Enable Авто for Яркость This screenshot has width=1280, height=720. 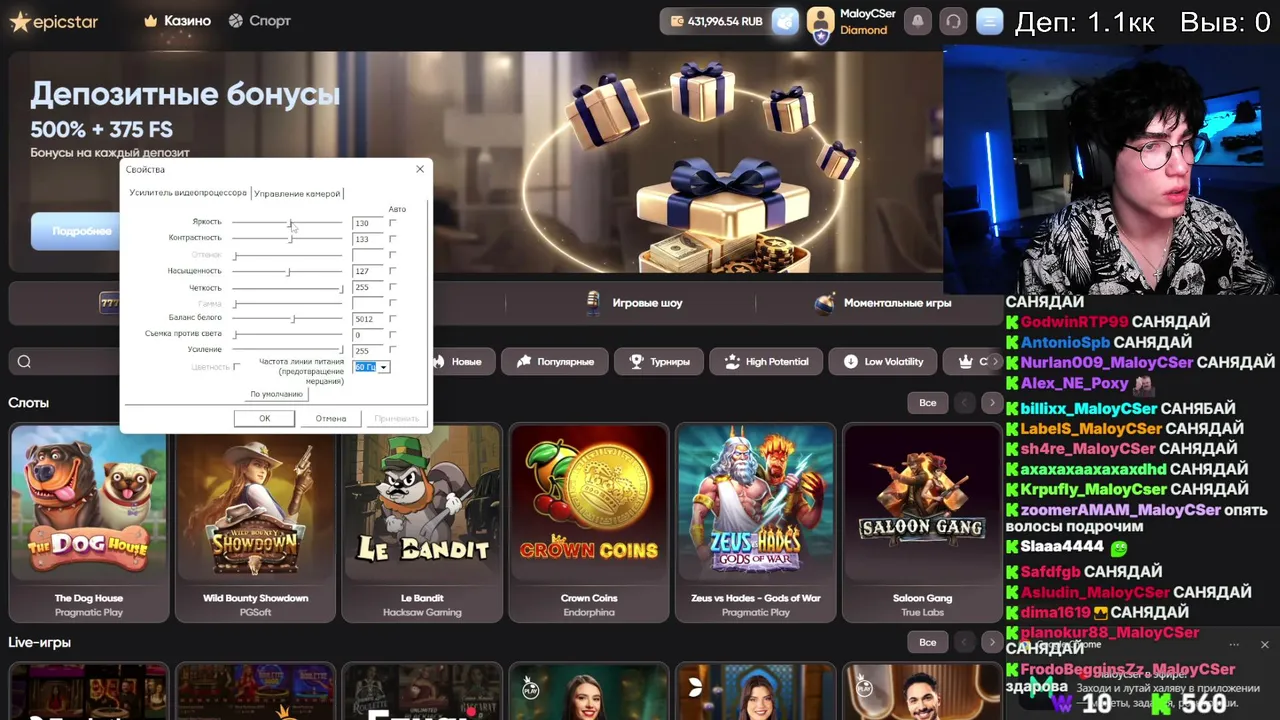coord(393,223)
